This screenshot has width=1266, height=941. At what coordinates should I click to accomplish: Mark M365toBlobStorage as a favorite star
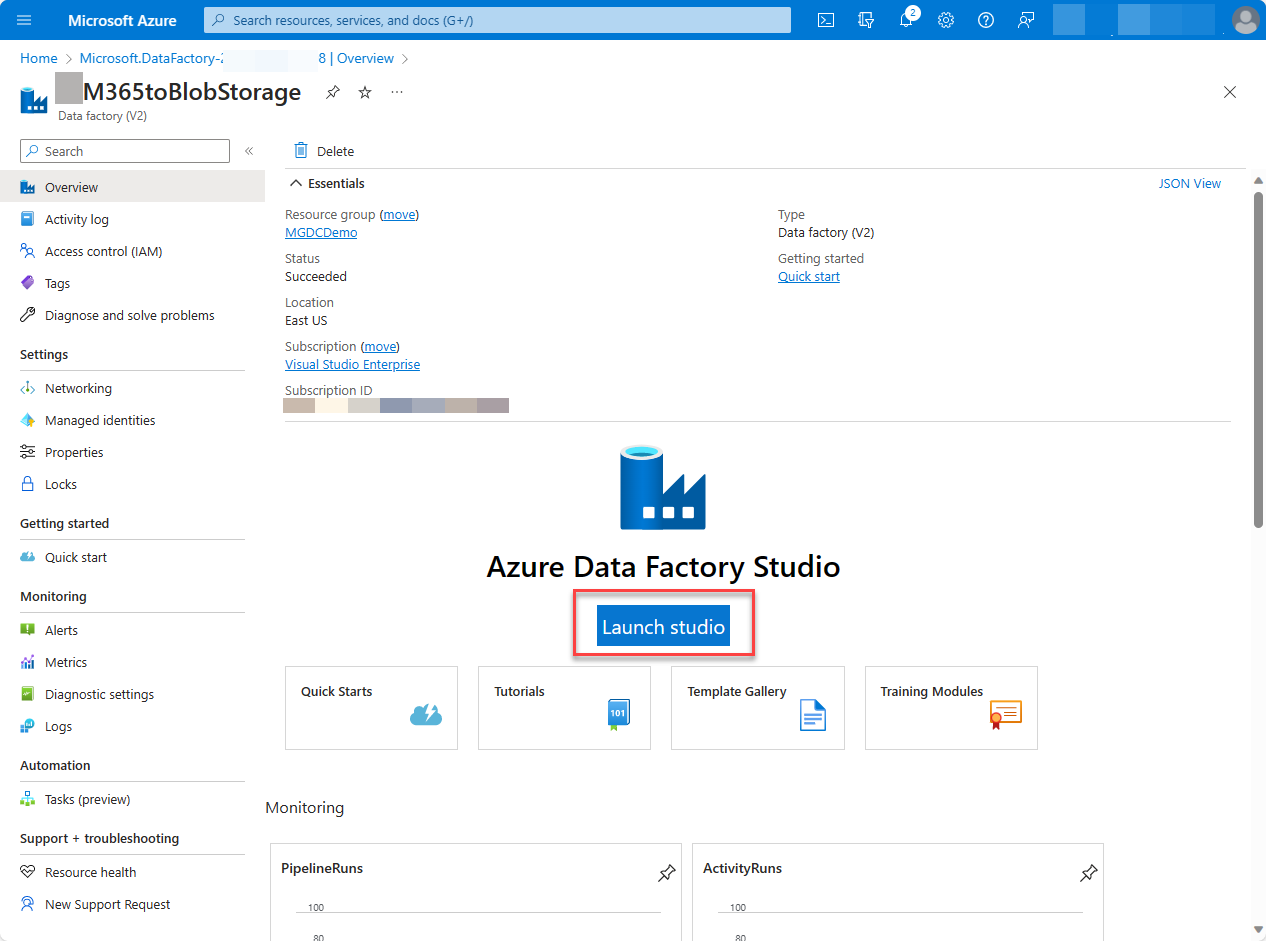click(x=364, y=92)
